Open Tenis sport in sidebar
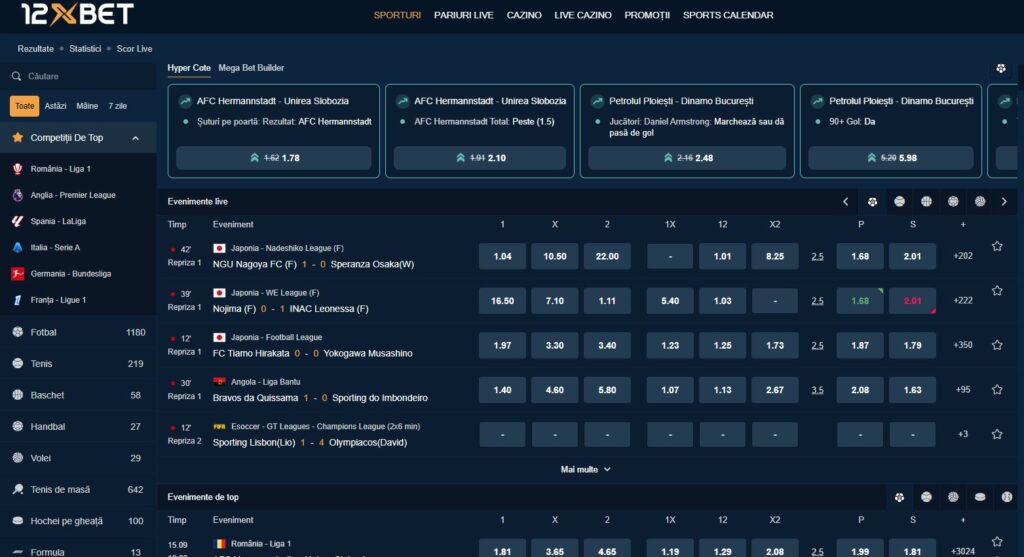 point(78,364)
